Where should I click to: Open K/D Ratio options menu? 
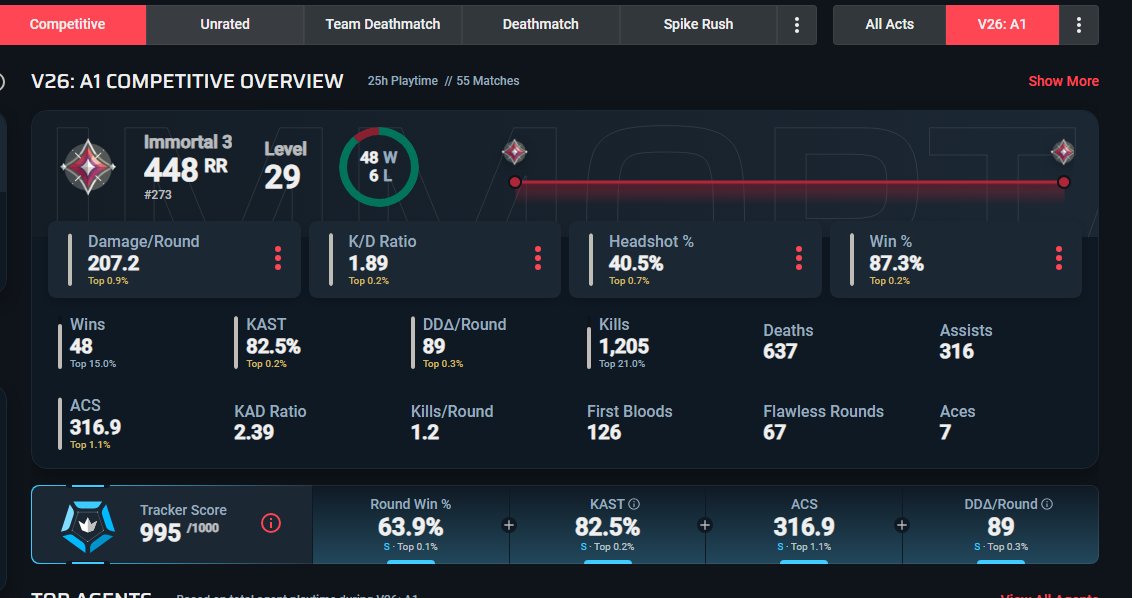[538, 259]
